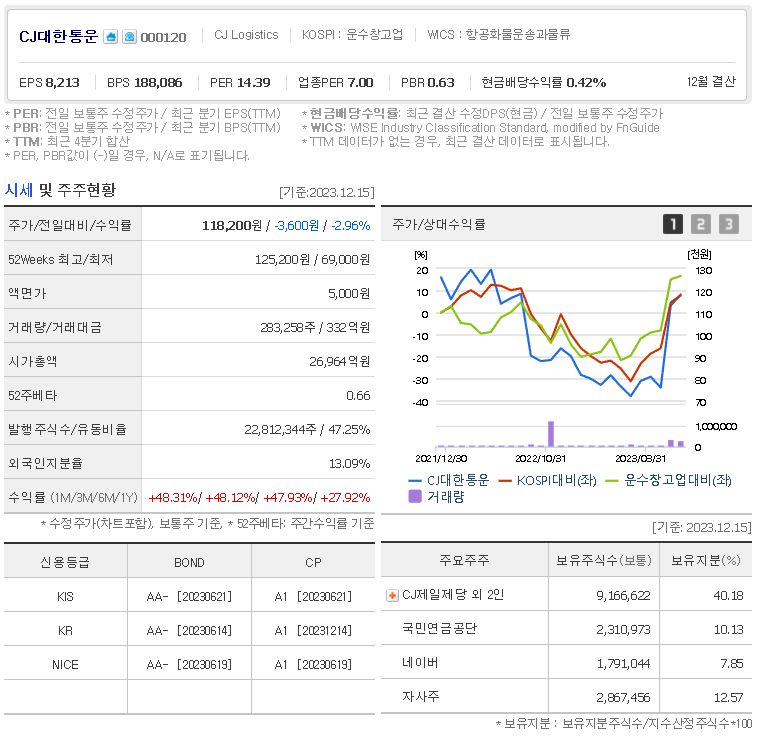Screen dimensions: 760x745
Task: Click +48.31% 1M return value
Action: pos(174,498)
